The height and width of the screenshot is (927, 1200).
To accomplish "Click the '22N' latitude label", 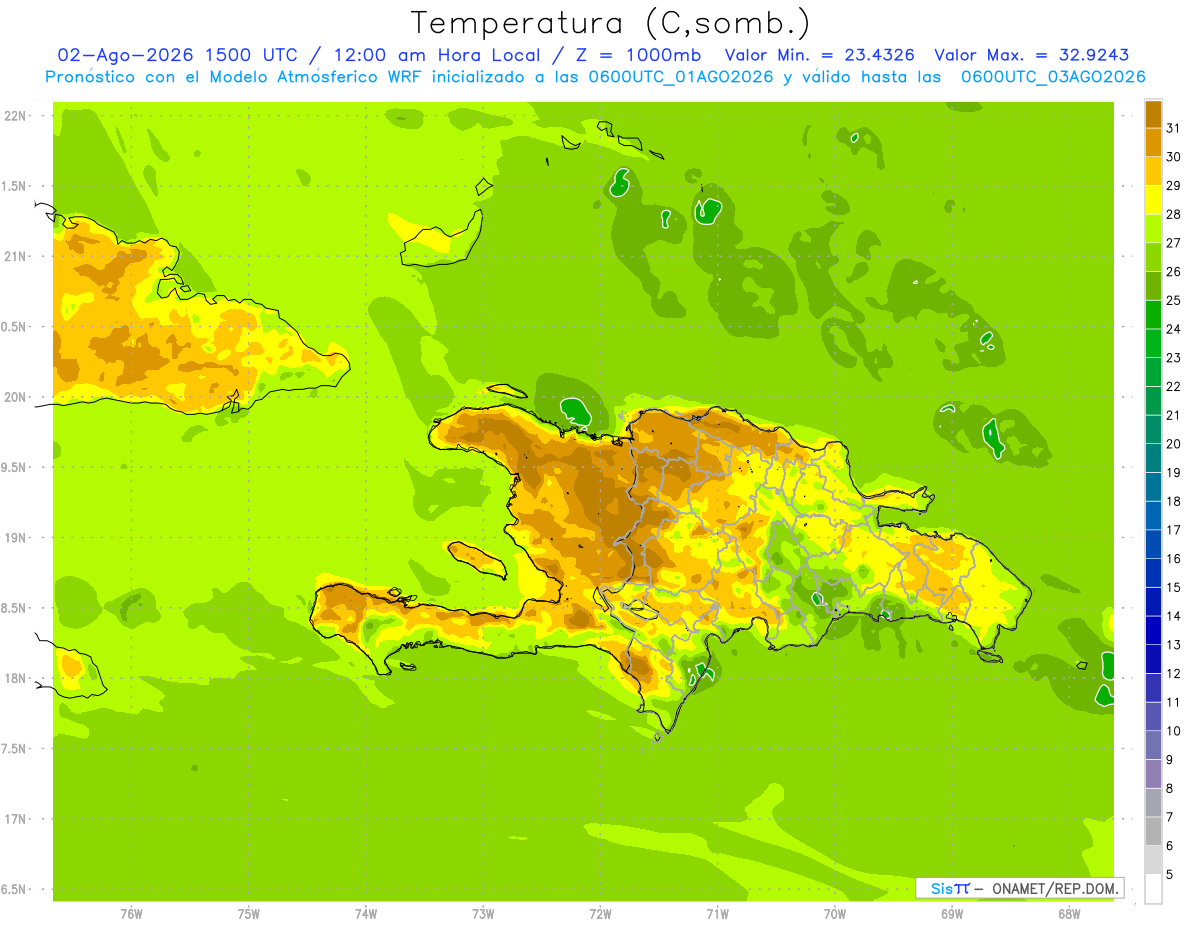I will pos(16,116).
